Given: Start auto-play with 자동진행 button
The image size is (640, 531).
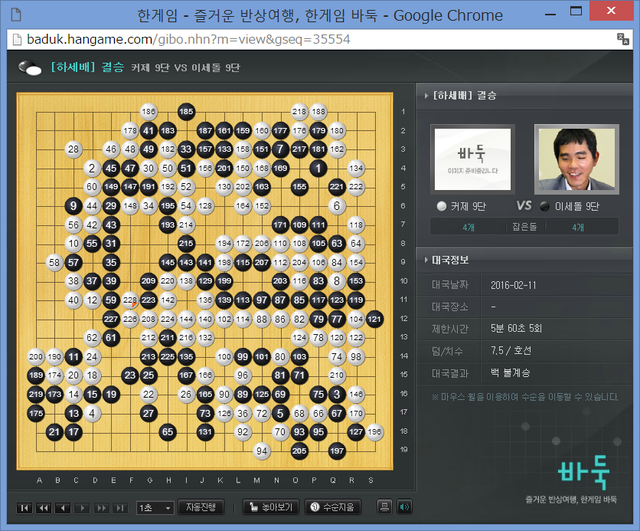Looking at the screenshot, I should pyautogui.click(x=201, y=507).
